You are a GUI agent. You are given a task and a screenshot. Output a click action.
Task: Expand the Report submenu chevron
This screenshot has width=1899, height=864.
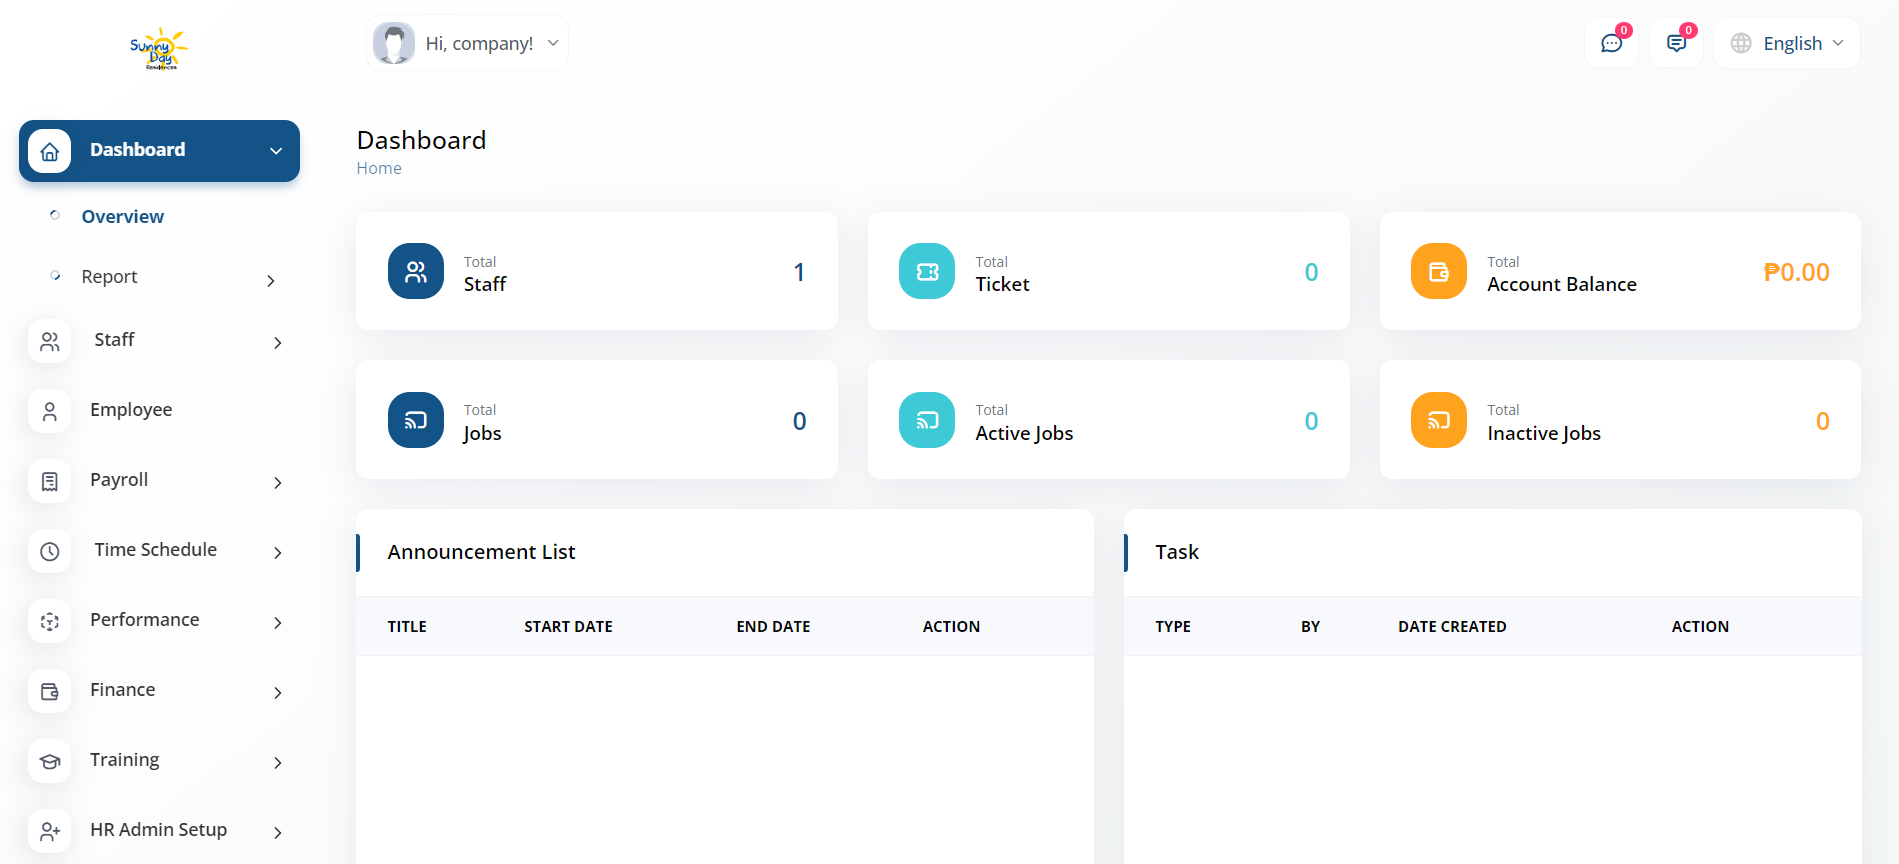coord(271,280)
